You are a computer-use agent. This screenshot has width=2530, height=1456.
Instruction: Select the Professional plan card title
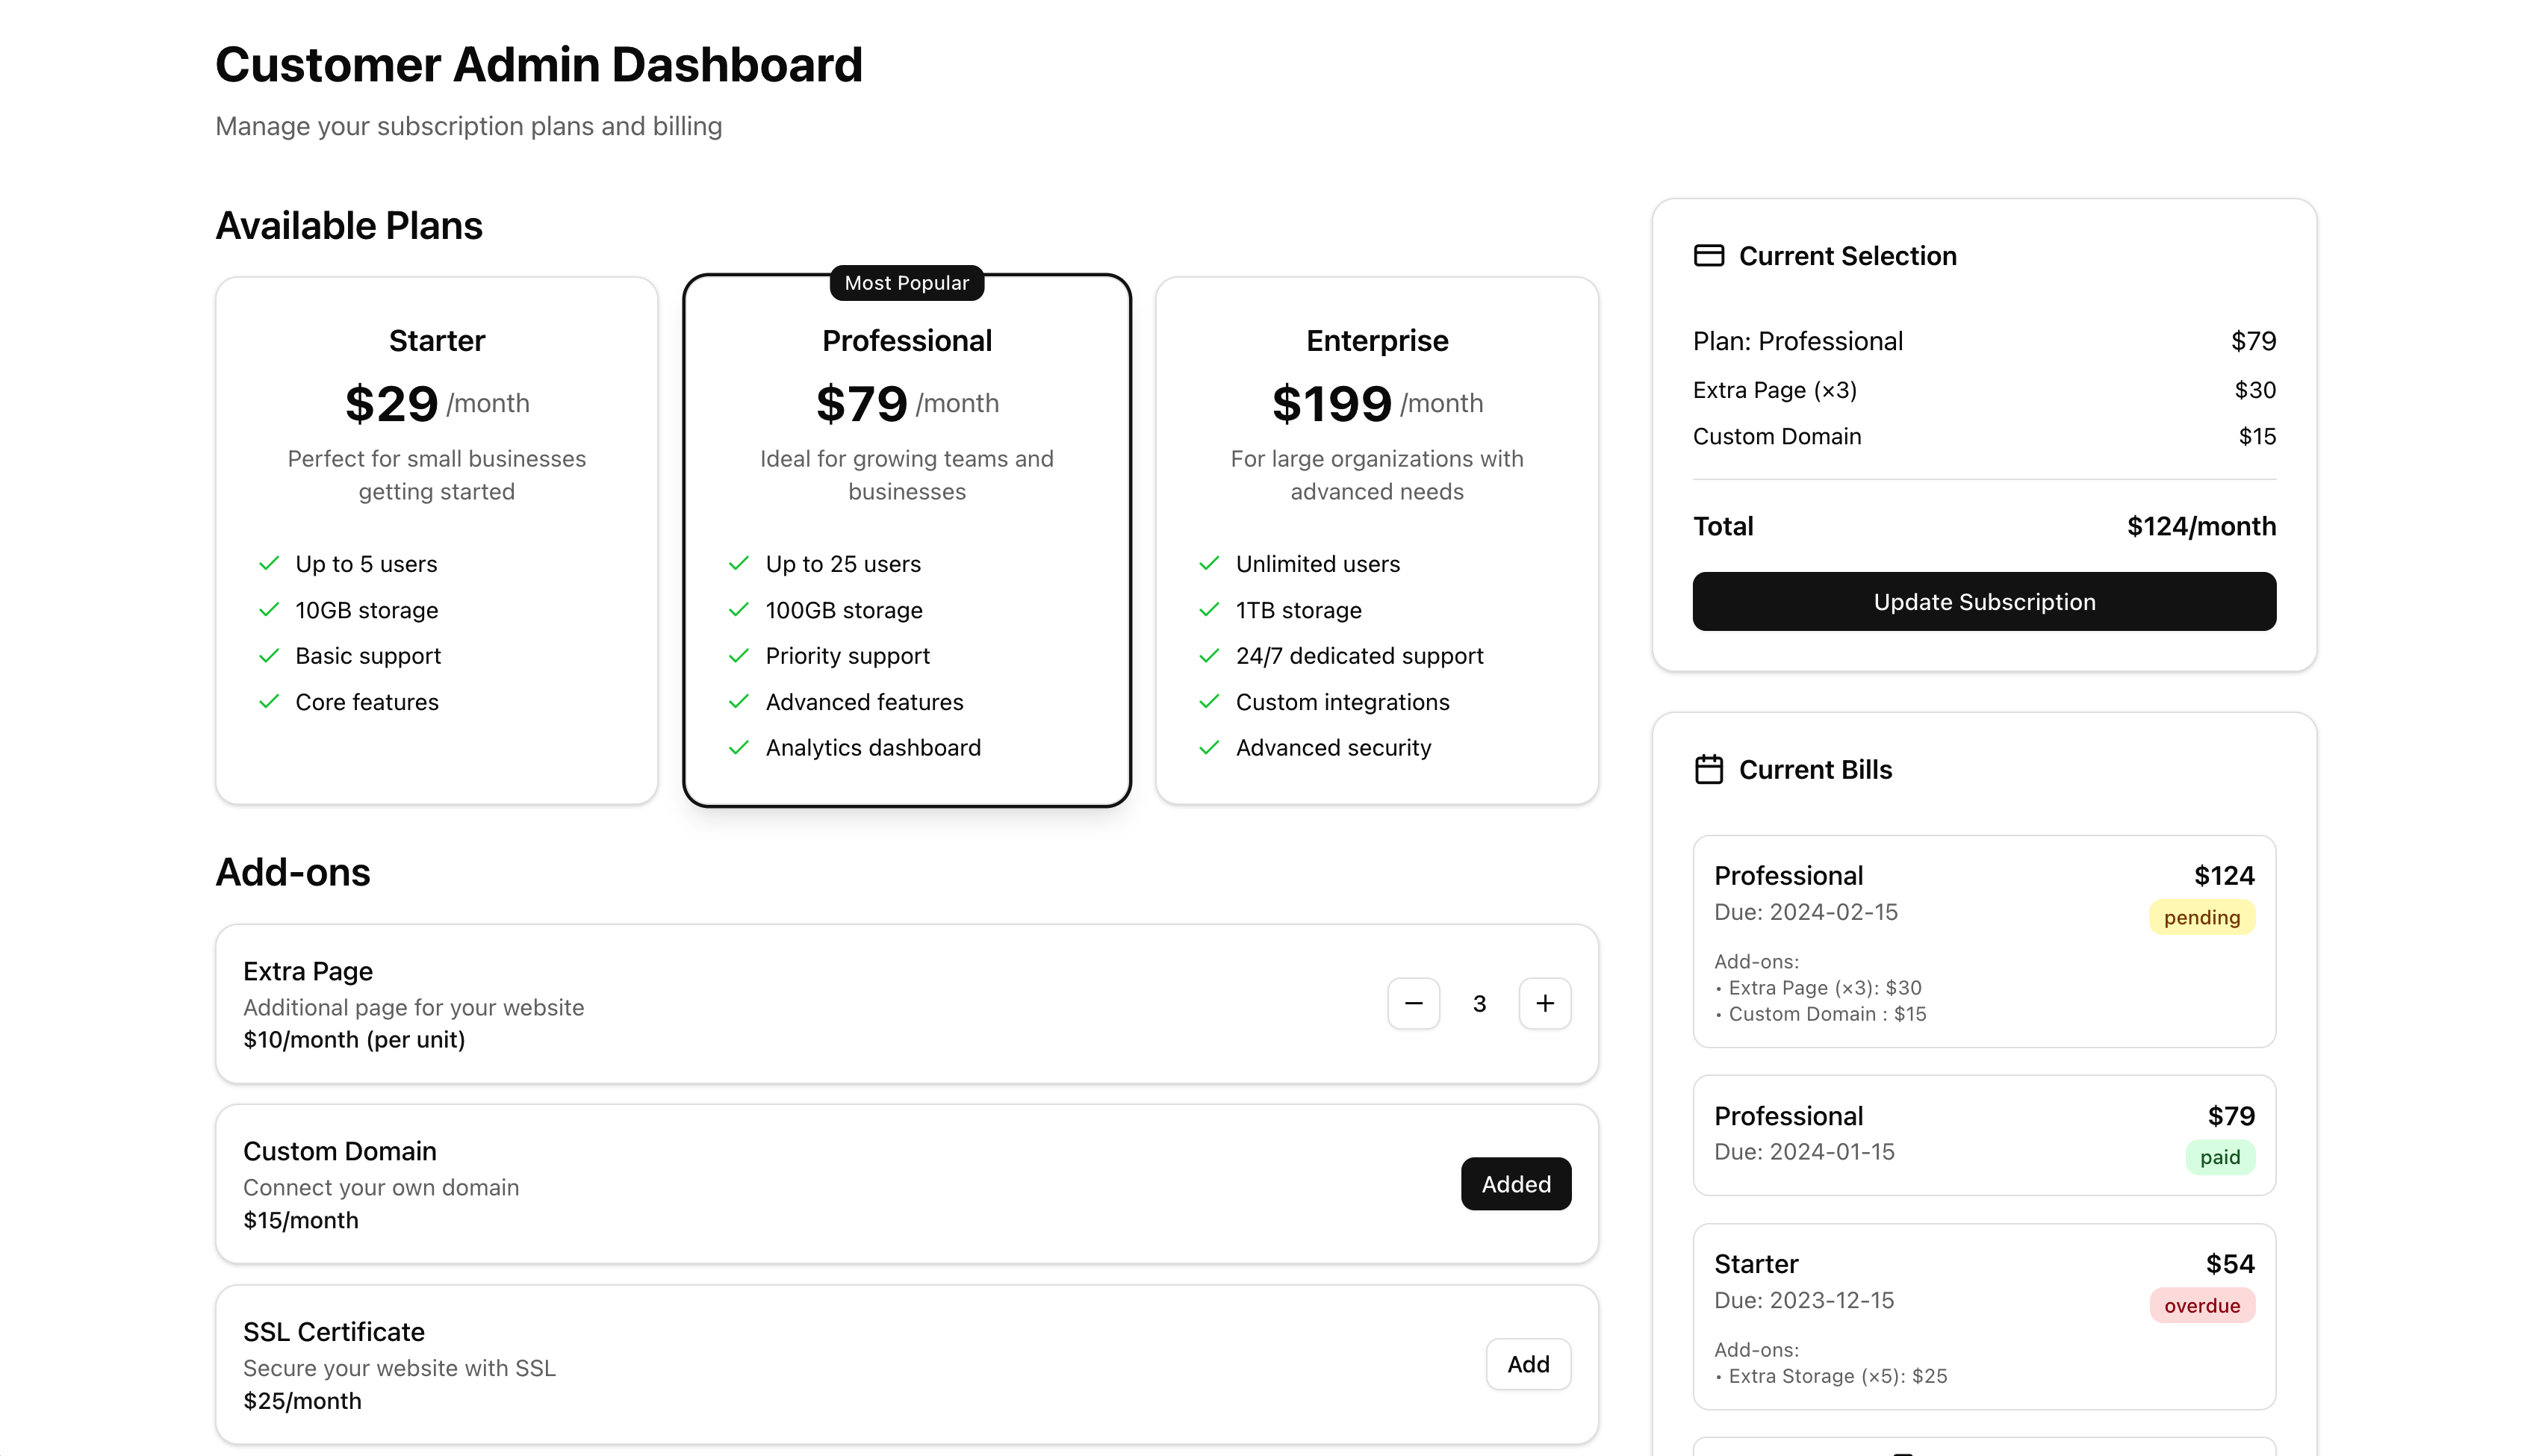(906, 341)
